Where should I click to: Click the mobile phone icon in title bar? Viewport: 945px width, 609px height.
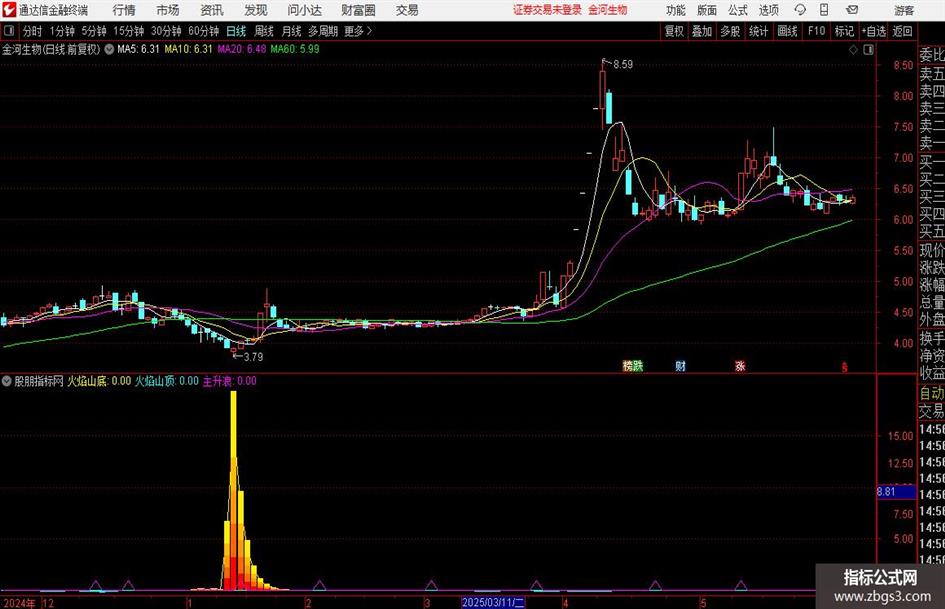[824, 10]
